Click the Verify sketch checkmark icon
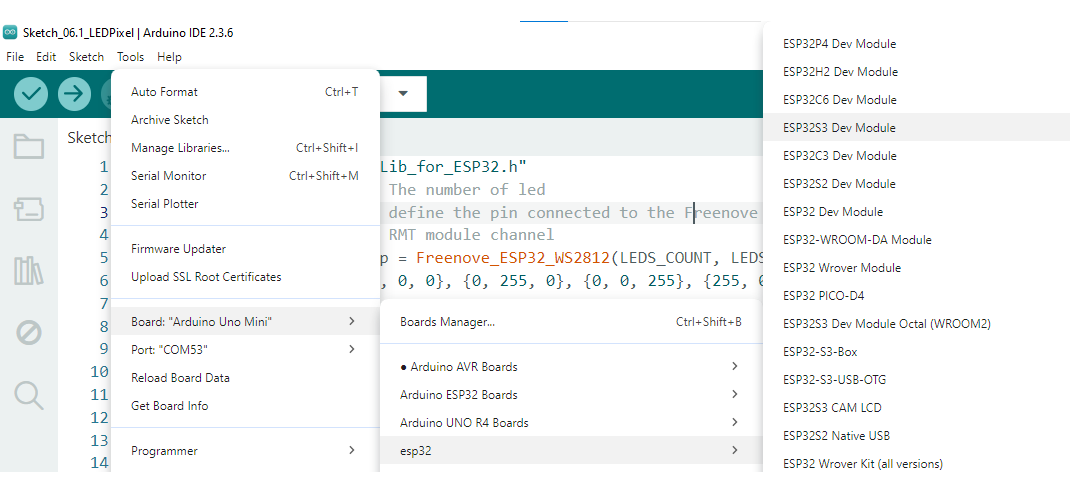Viewport: 1070px width, 484px height. click(x=32, y=94)
